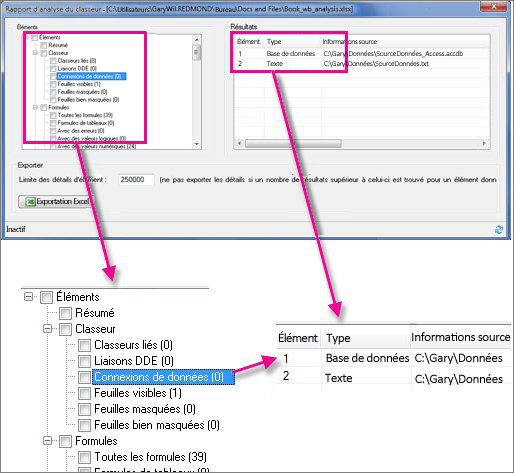This screenshot has height=473, width=514.
Task: Select Base de données in the enlarged table
Action: coord(367,358)
